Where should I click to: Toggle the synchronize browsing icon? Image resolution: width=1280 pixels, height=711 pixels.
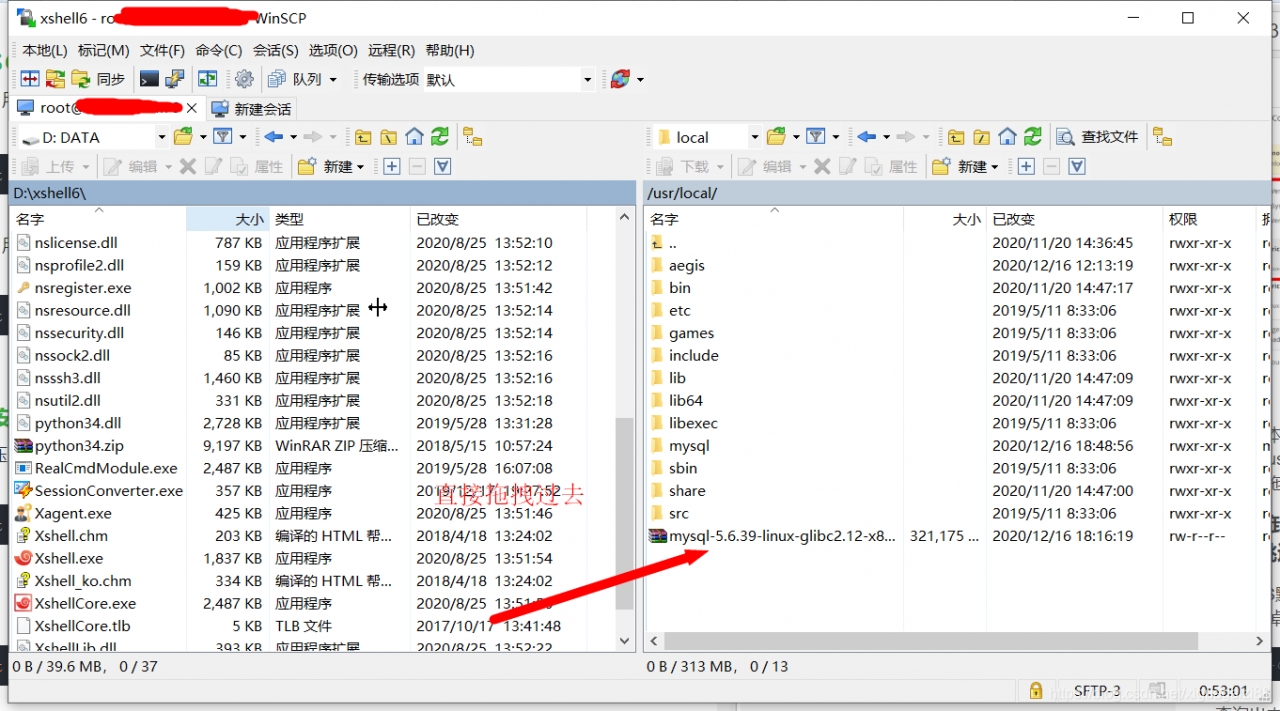click(x=207, y=79)
